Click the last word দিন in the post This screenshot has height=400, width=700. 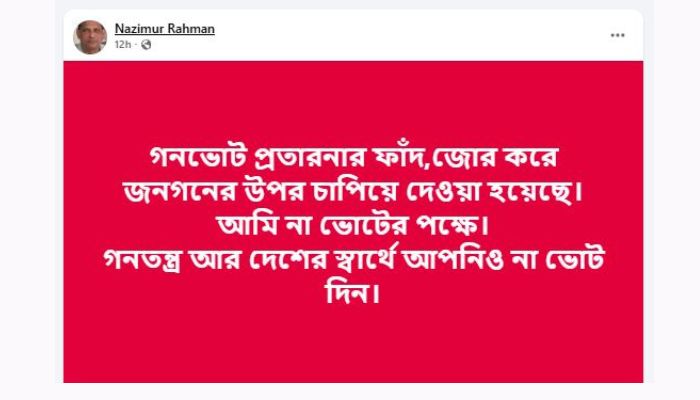352,293
